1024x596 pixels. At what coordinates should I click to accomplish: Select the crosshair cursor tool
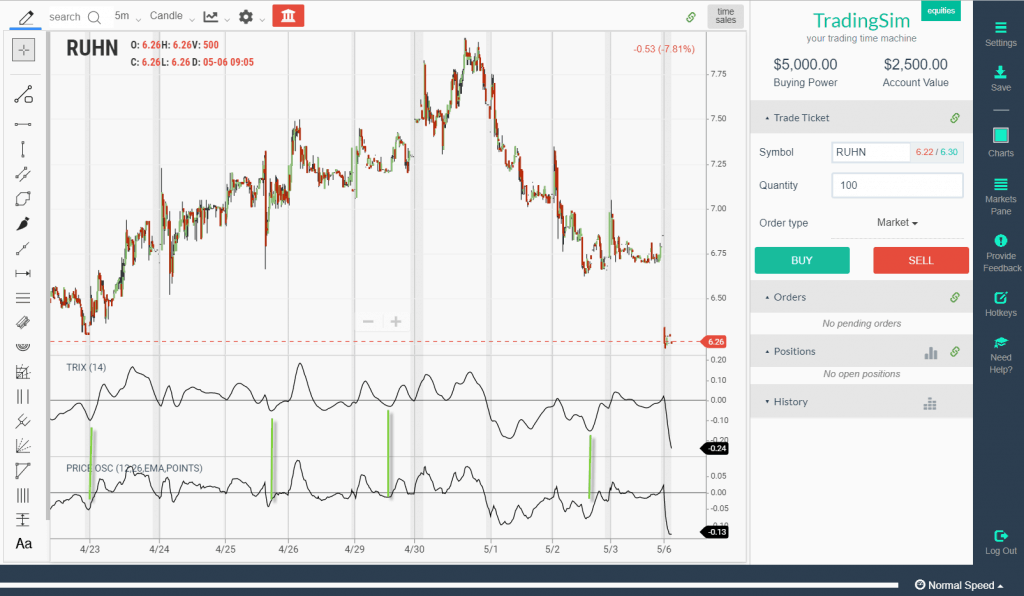tap(23, 48)
